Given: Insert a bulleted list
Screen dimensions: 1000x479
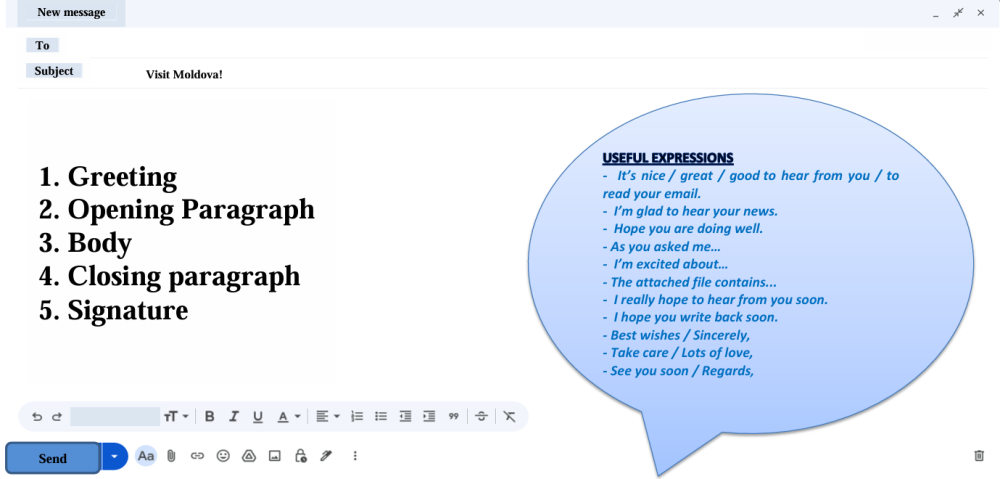Looking at the screenshot, I should coord(381,416).
